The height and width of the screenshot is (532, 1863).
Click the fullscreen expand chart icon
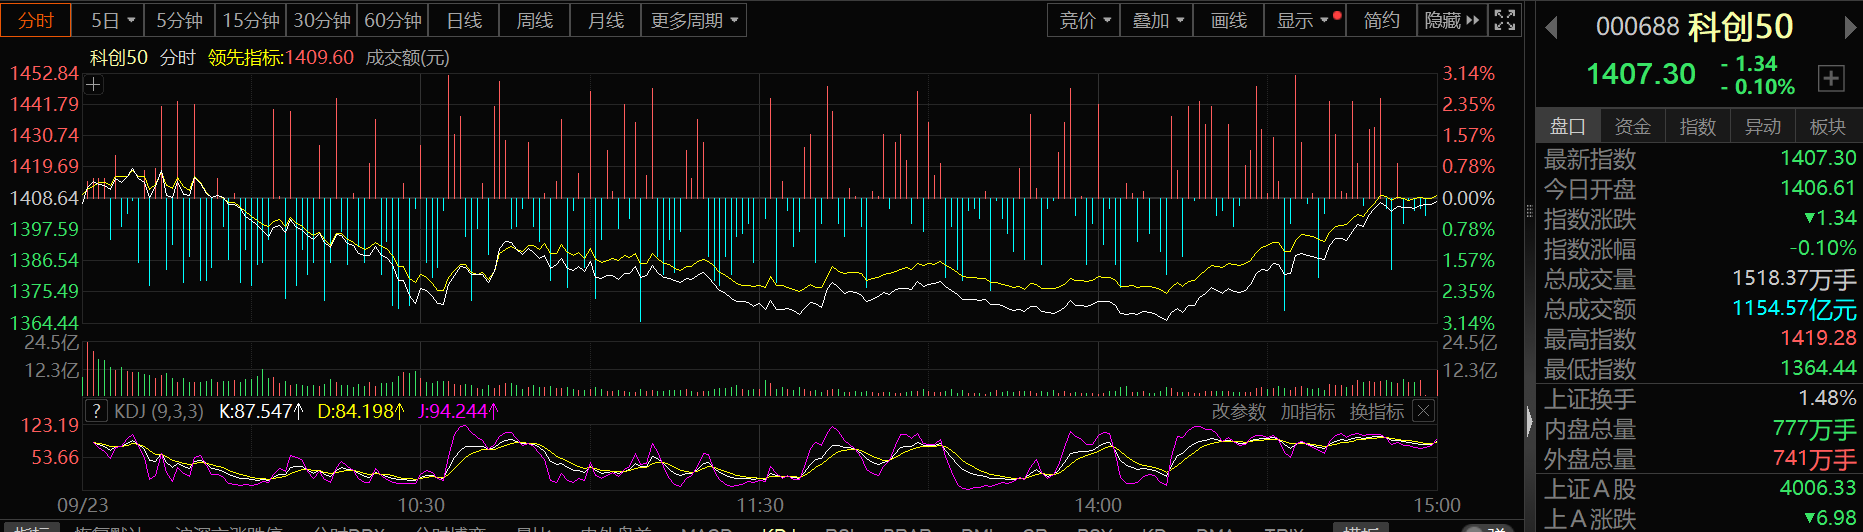(1504, 20)
